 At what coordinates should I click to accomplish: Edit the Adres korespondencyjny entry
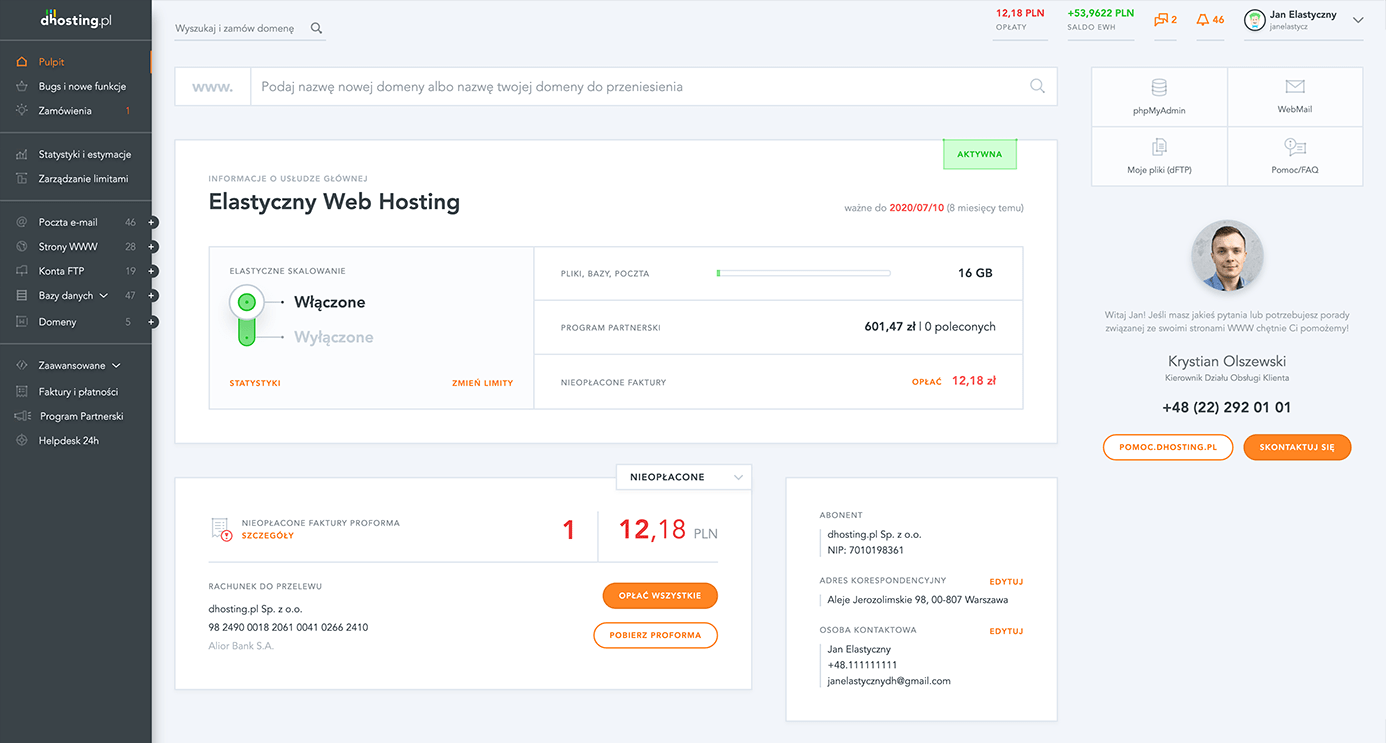[x=1006, y=581]
